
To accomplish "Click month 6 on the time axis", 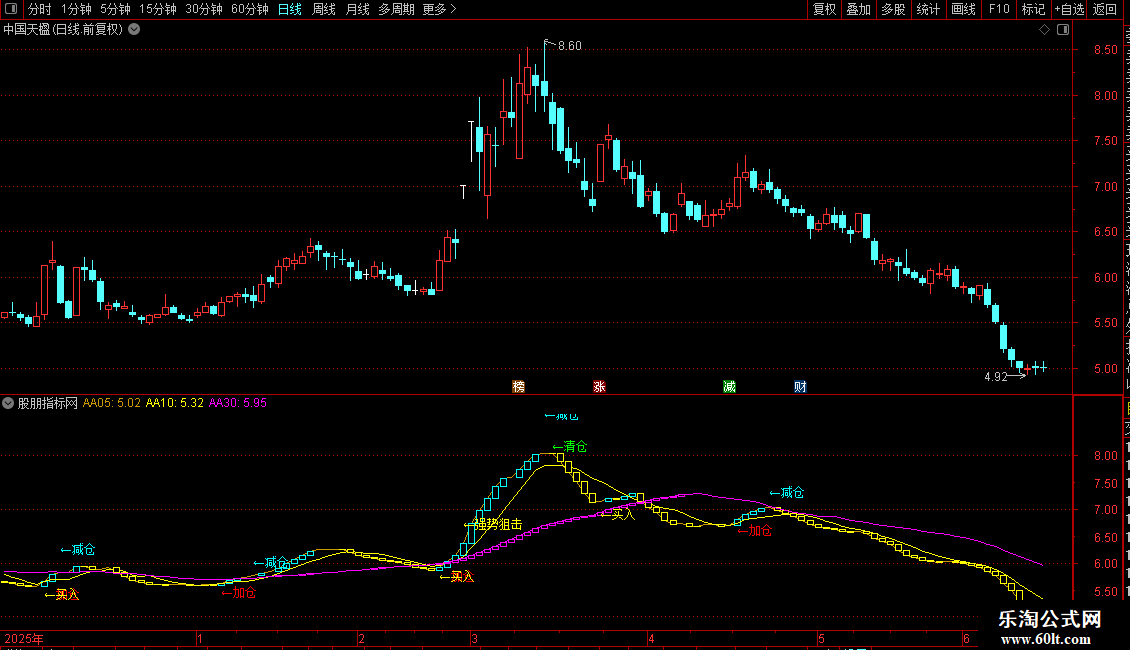I will [966, 638].
